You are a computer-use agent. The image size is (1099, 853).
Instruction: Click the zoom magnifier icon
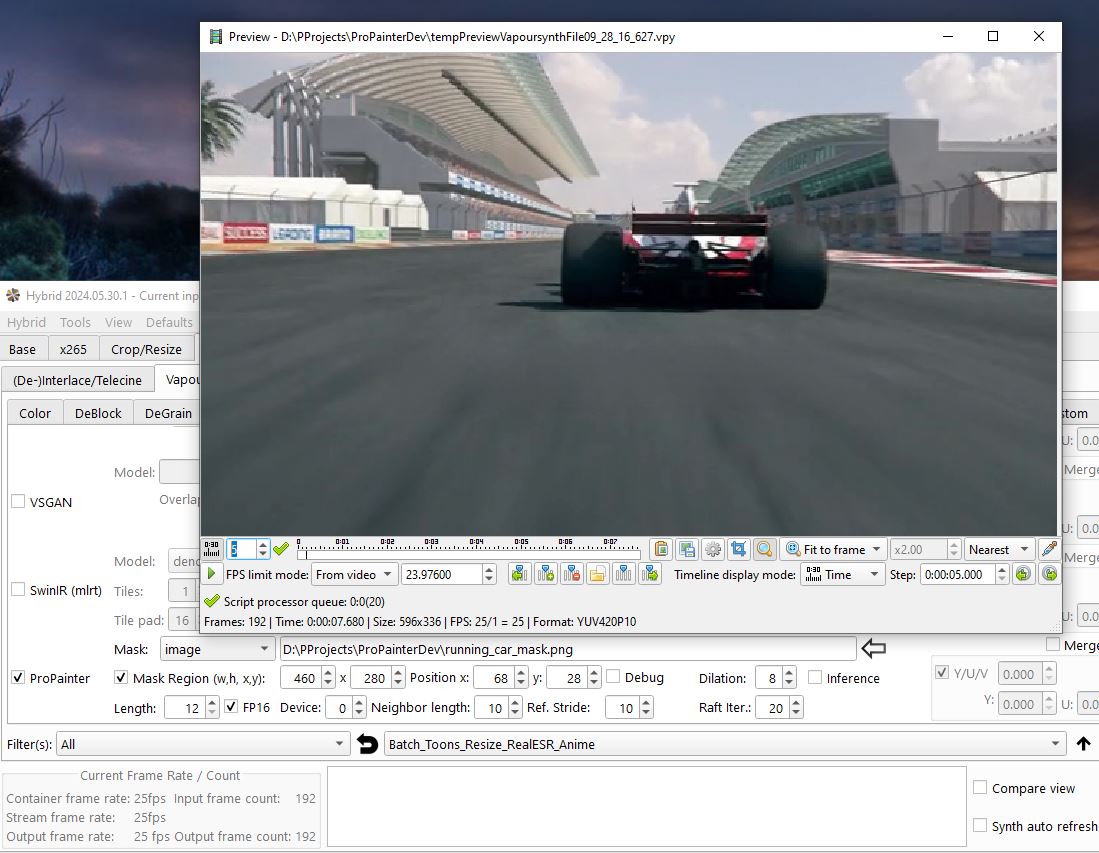[x=764, y=549]
